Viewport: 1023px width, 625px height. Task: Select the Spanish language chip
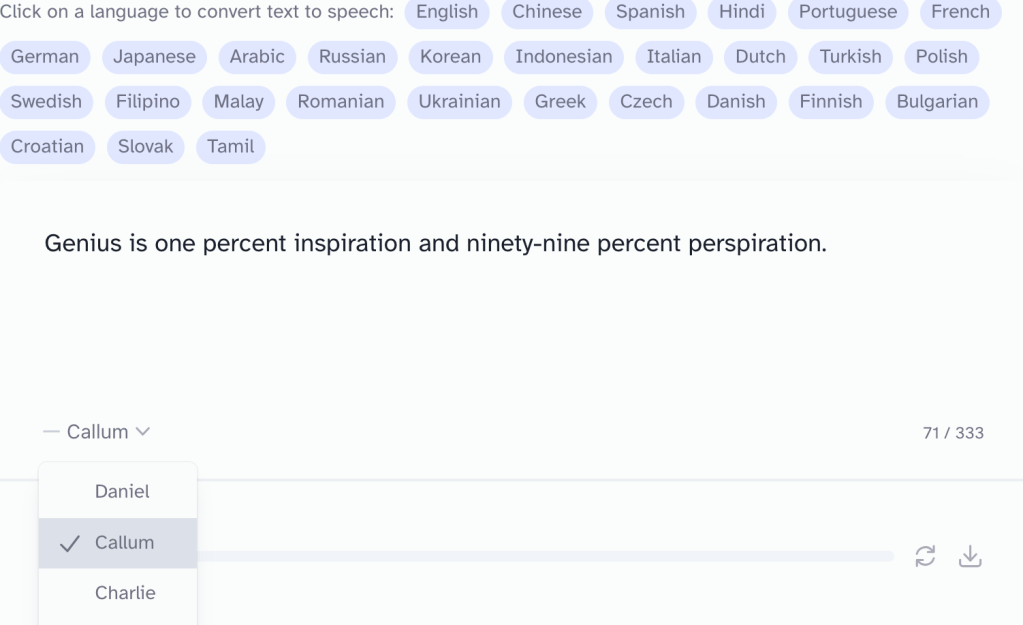pos(650,12)
